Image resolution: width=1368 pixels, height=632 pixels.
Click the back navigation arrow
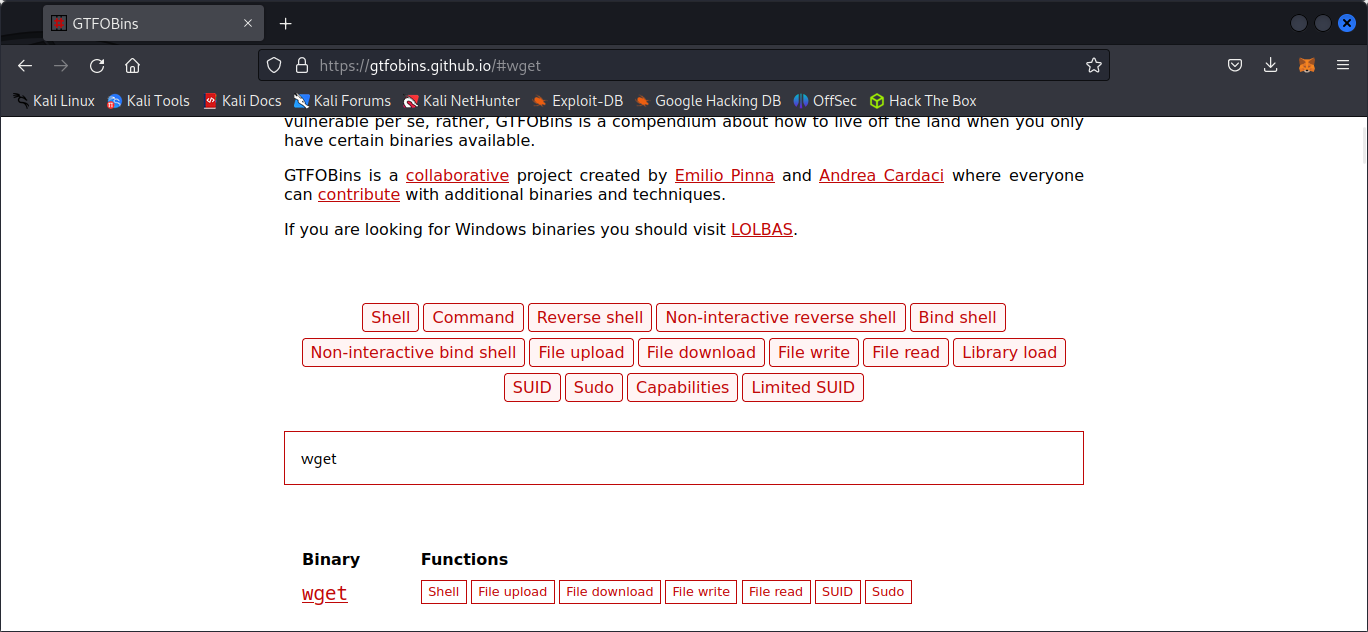25,66
